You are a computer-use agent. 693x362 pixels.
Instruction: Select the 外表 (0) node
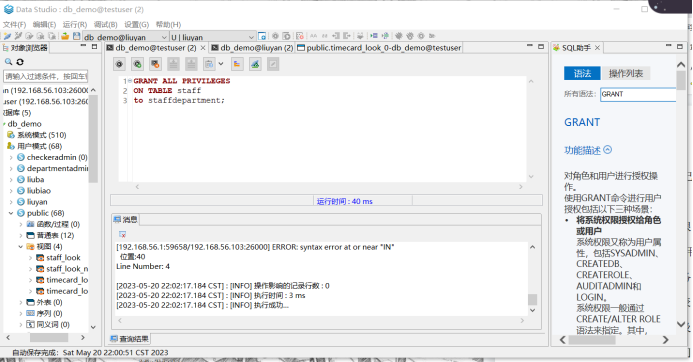(45, 302)
